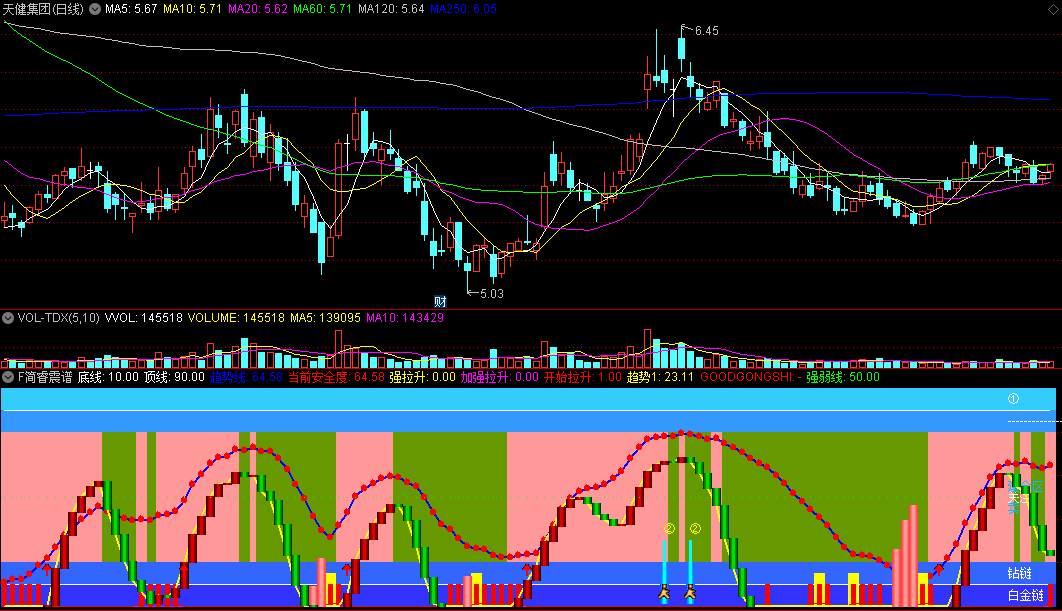Open the F简睿震谱 indicator dropdown chevron

[x=8, y=377]
